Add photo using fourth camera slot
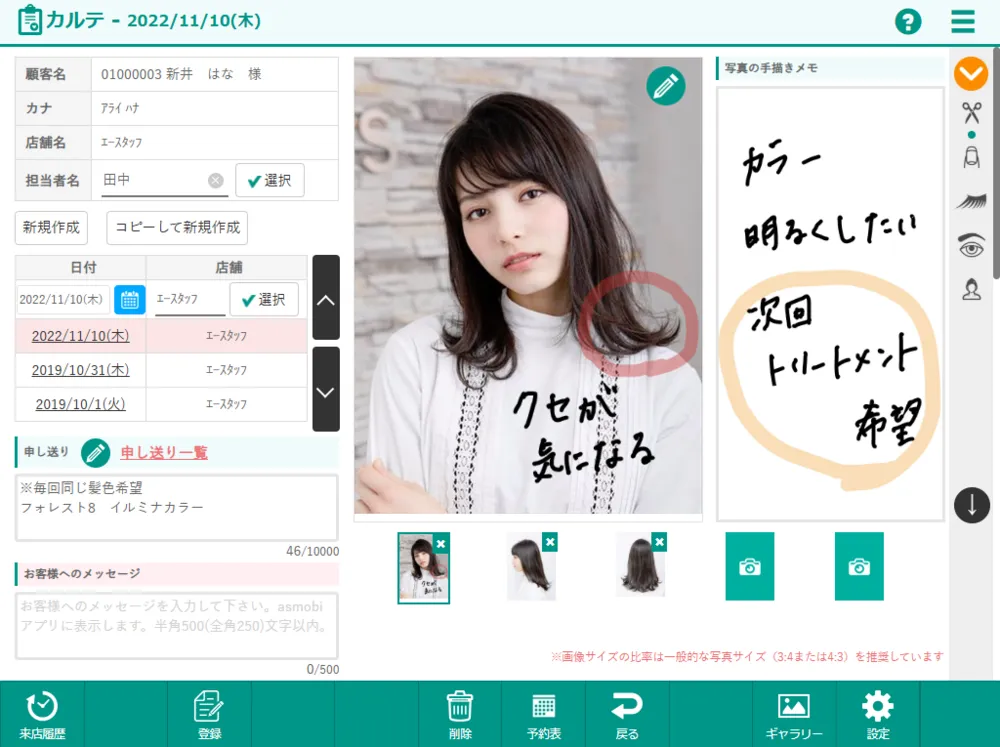Viewport: 1000px width, 747px height. 750,567
